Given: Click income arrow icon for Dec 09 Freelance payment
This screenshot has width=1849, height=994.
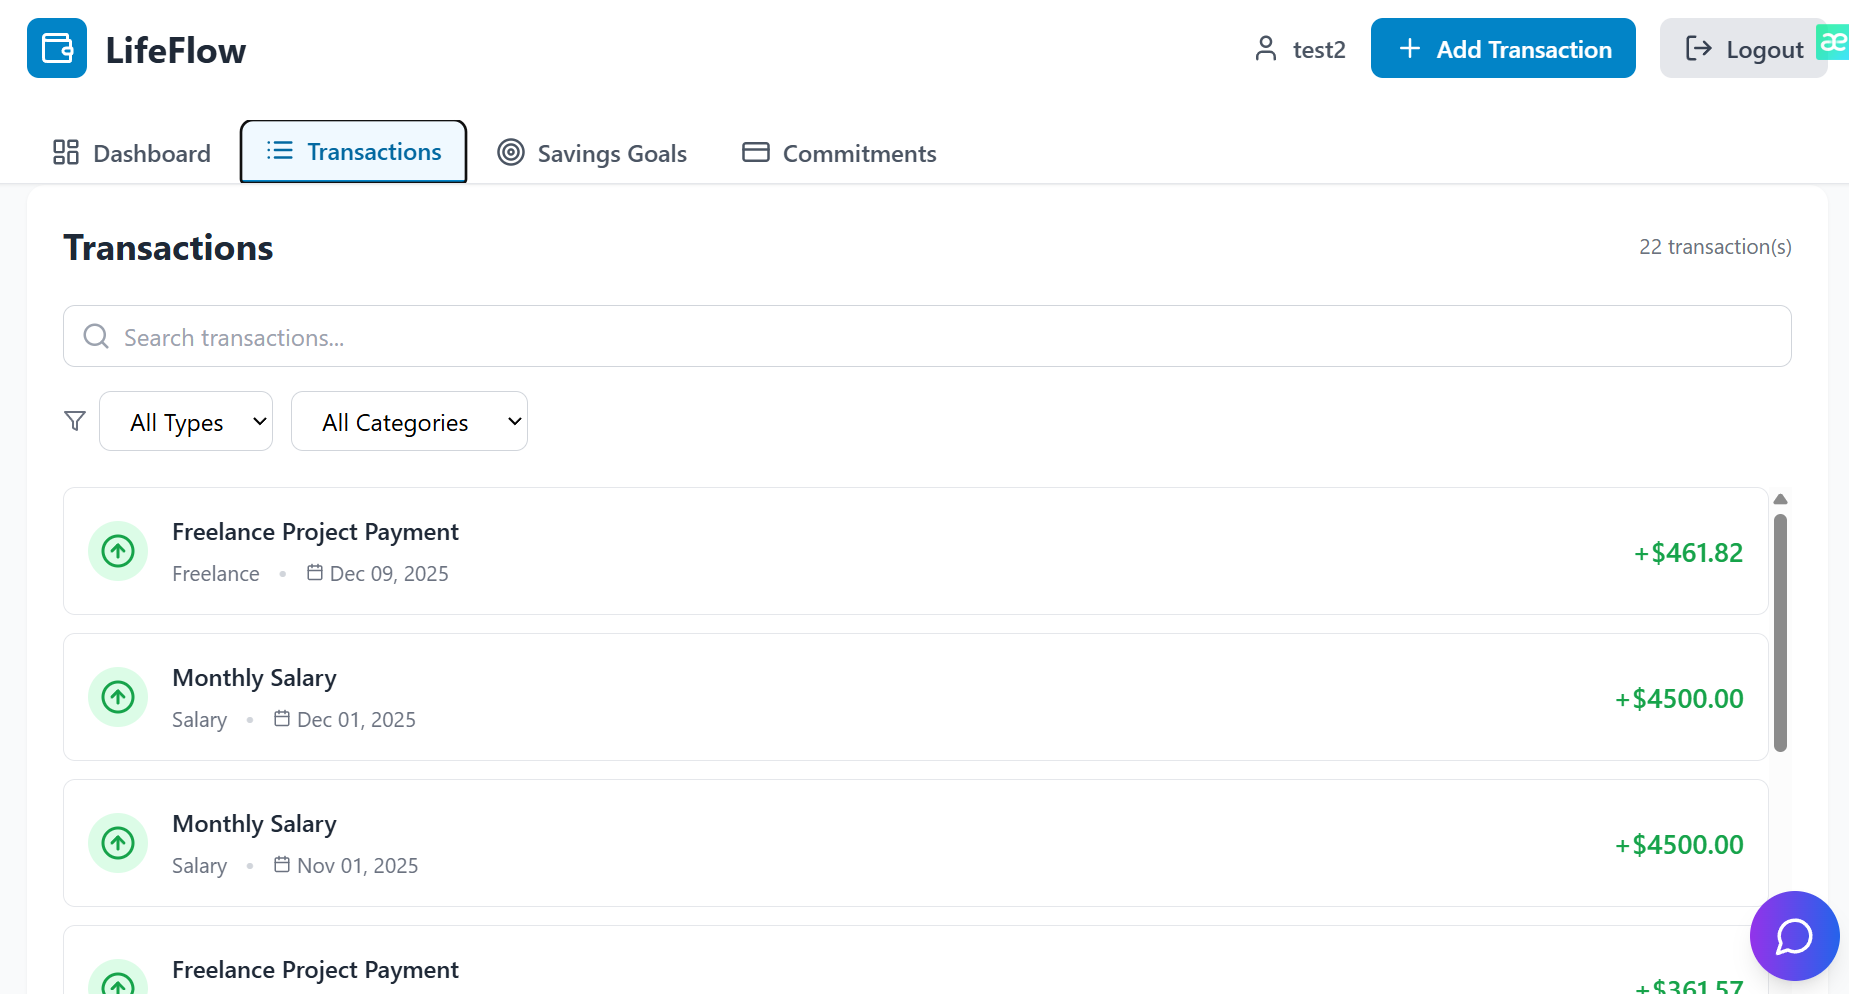Looking at the screenshot, I should pos(118,551).
